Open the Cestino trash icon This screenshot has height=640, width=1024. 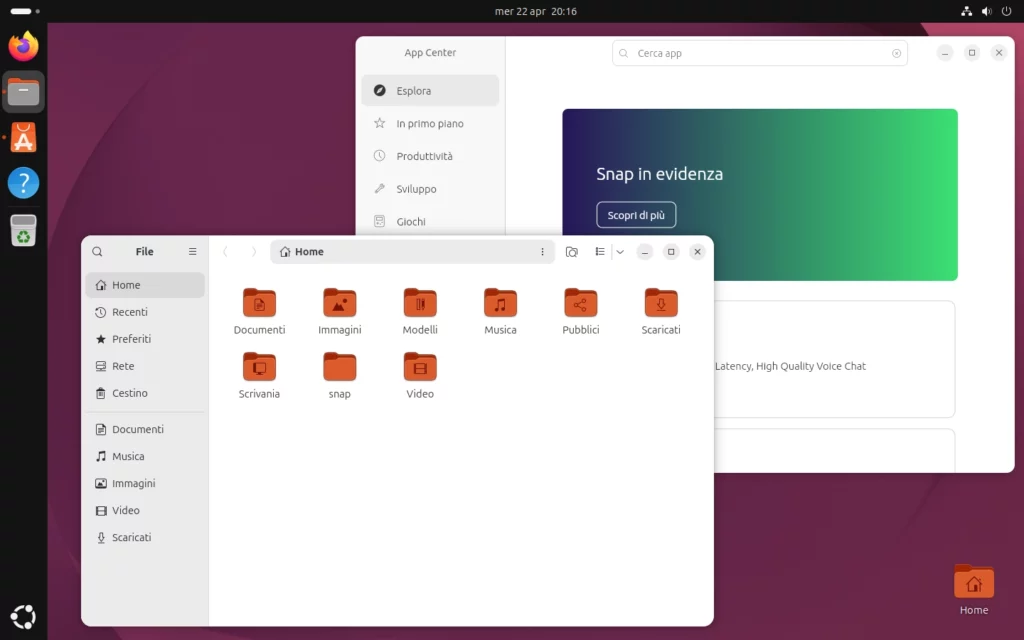tap(100, 393)
